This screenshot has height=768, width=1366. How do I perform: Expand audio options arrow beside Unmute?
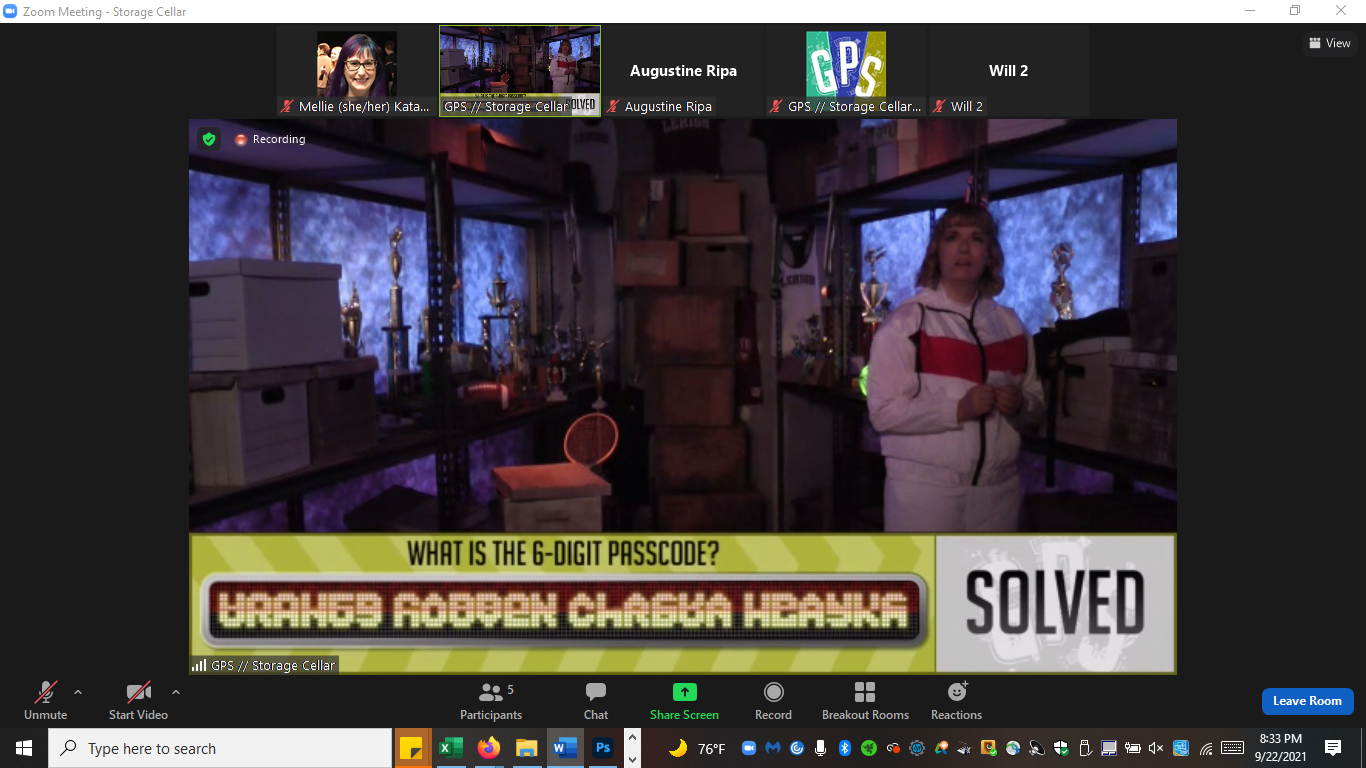[78, 692]
